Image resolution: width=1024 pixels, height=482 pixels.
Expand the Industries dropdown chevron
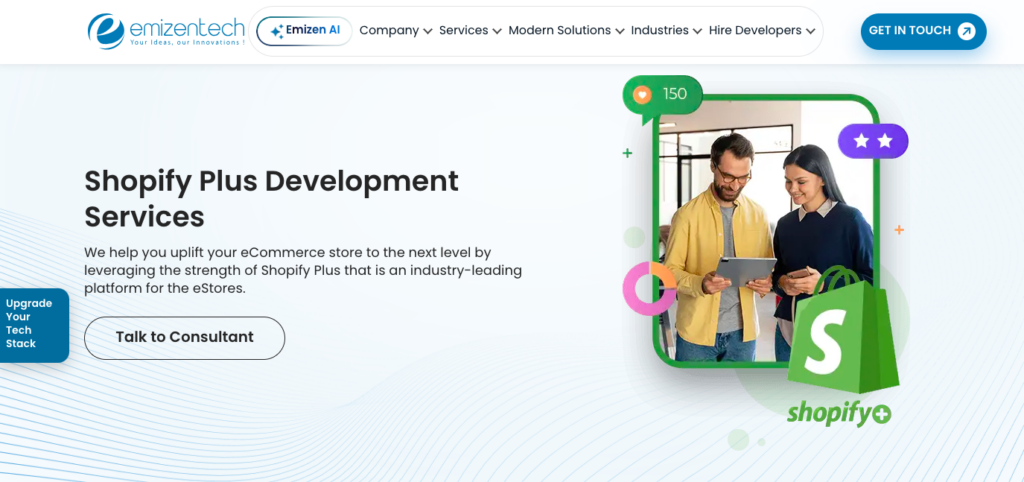pos(697,31)
